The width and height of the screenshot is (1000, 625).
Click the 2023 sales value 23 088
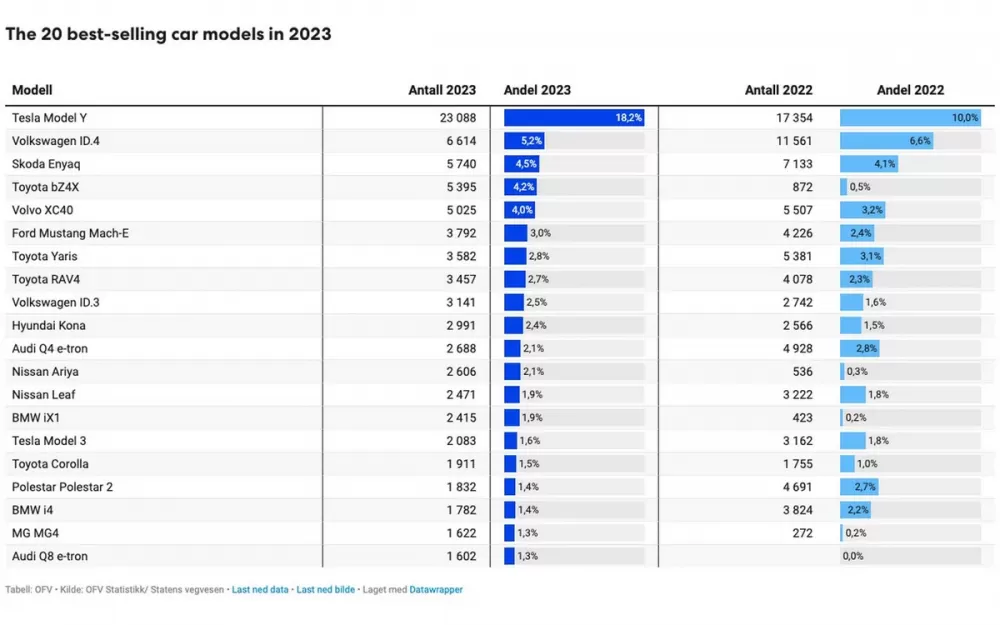(x=458, y=118)
